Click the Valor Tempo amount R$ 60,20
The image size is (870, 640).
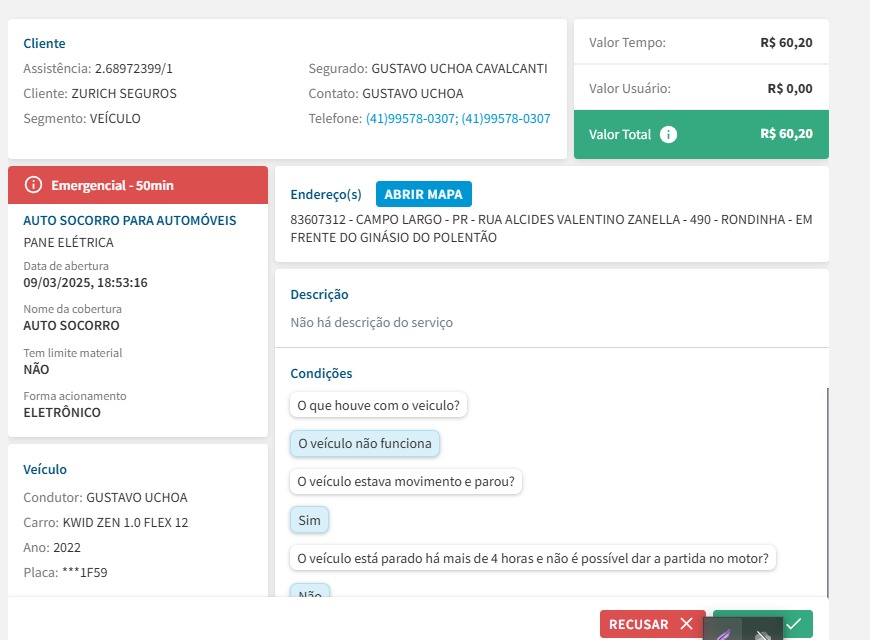tap(786, 43)
